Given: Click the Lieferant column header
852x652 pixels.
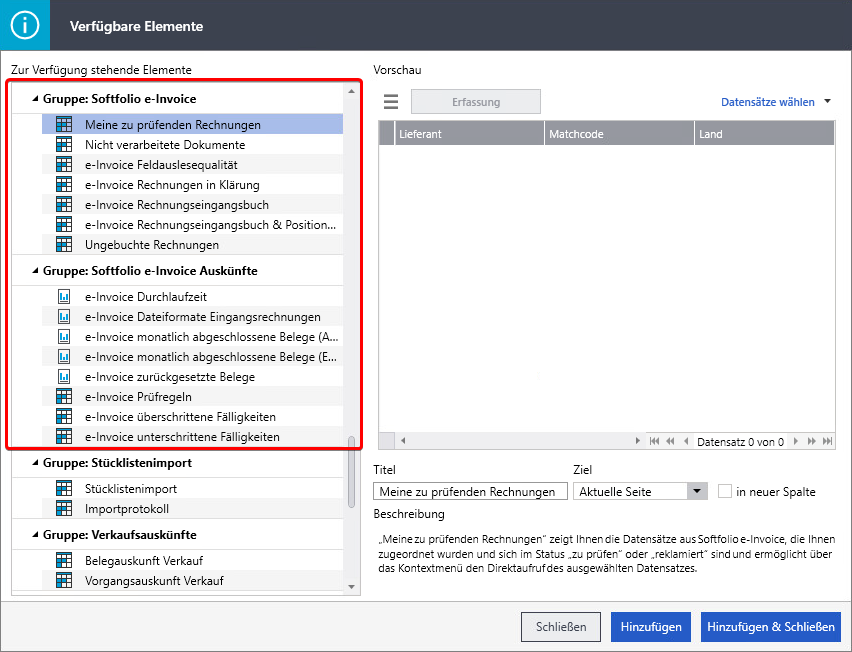Looking at the screenshot, I should [x=469, y=134].
